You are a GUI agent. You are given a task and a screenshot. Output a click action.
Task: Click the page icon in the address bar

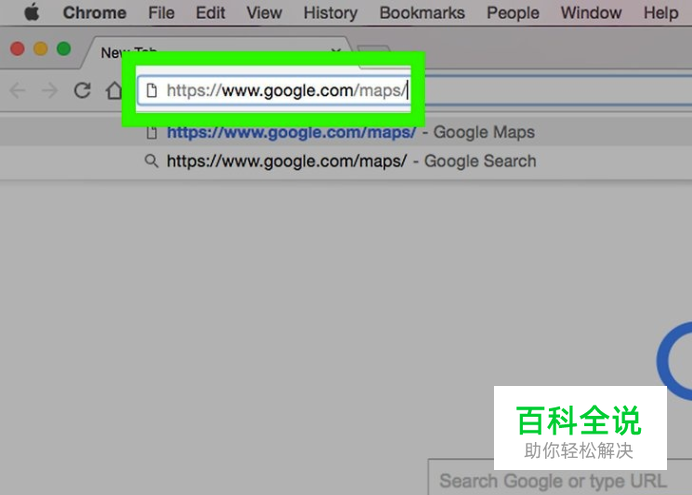pos(151,90)
